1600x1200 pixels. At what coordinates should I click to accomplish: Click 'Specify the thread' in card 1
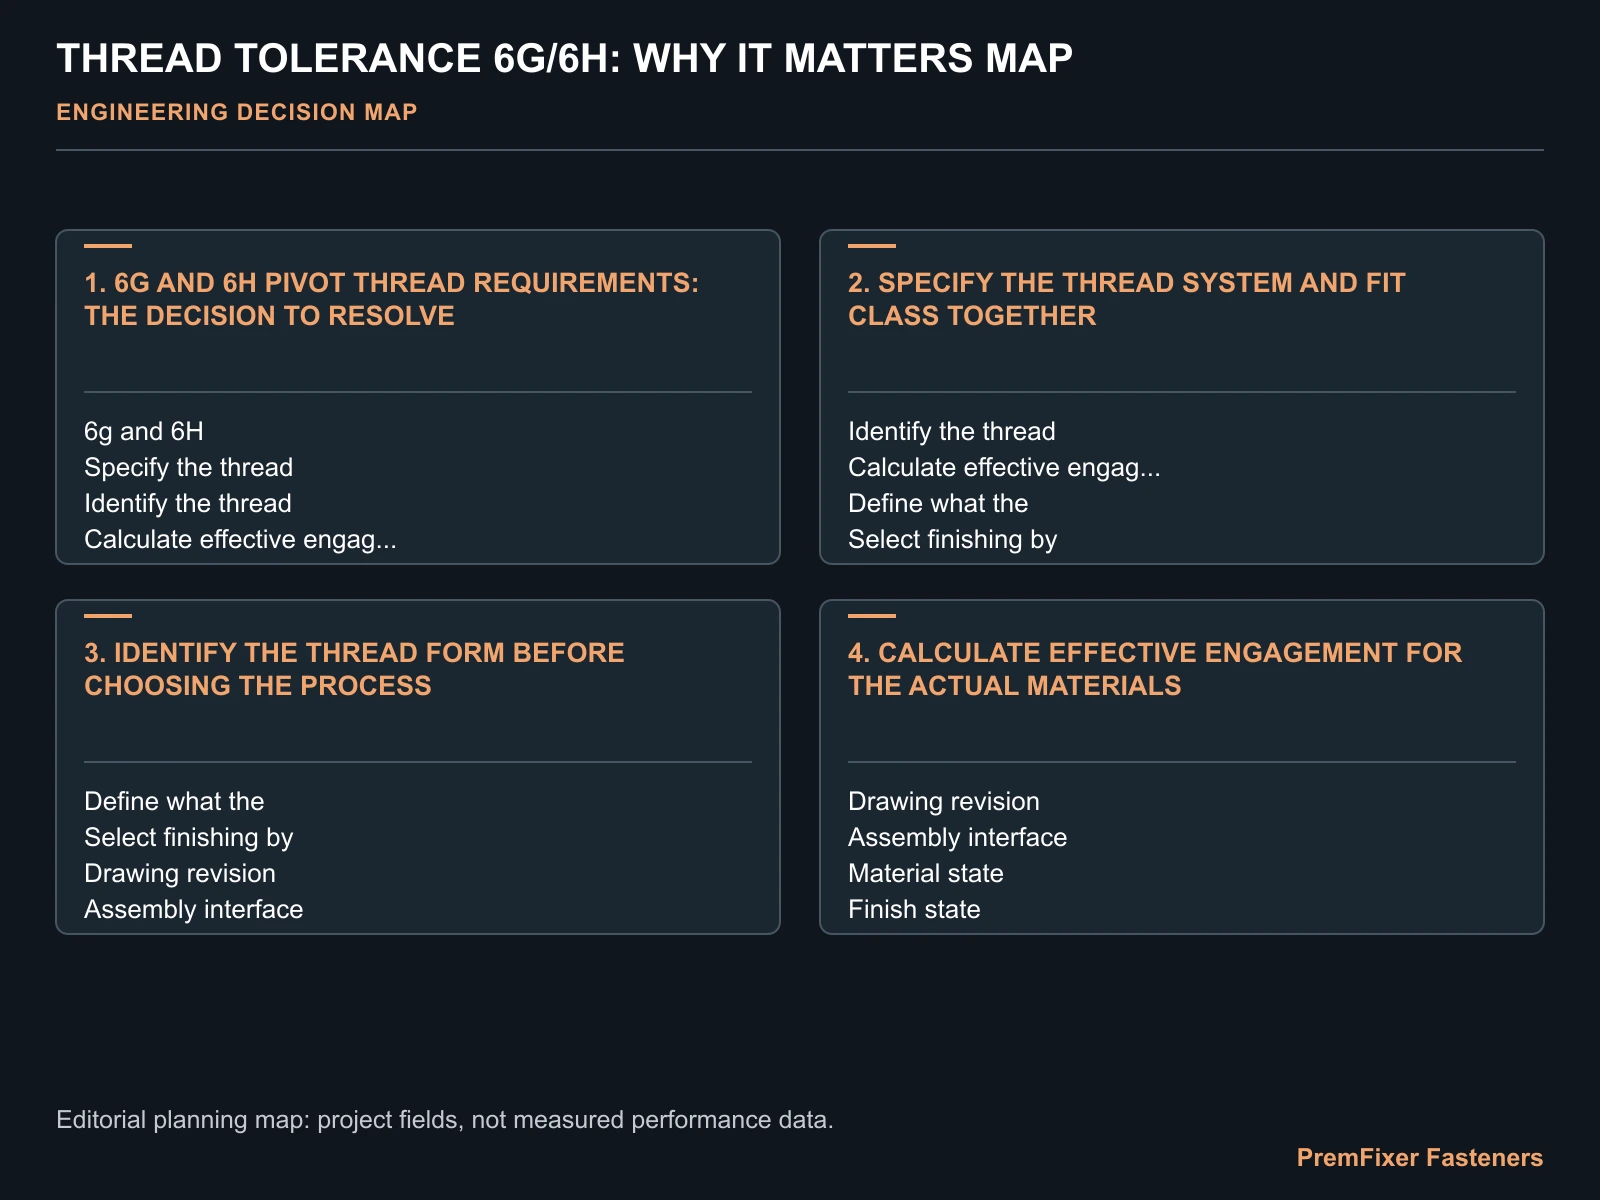[189, 467]
